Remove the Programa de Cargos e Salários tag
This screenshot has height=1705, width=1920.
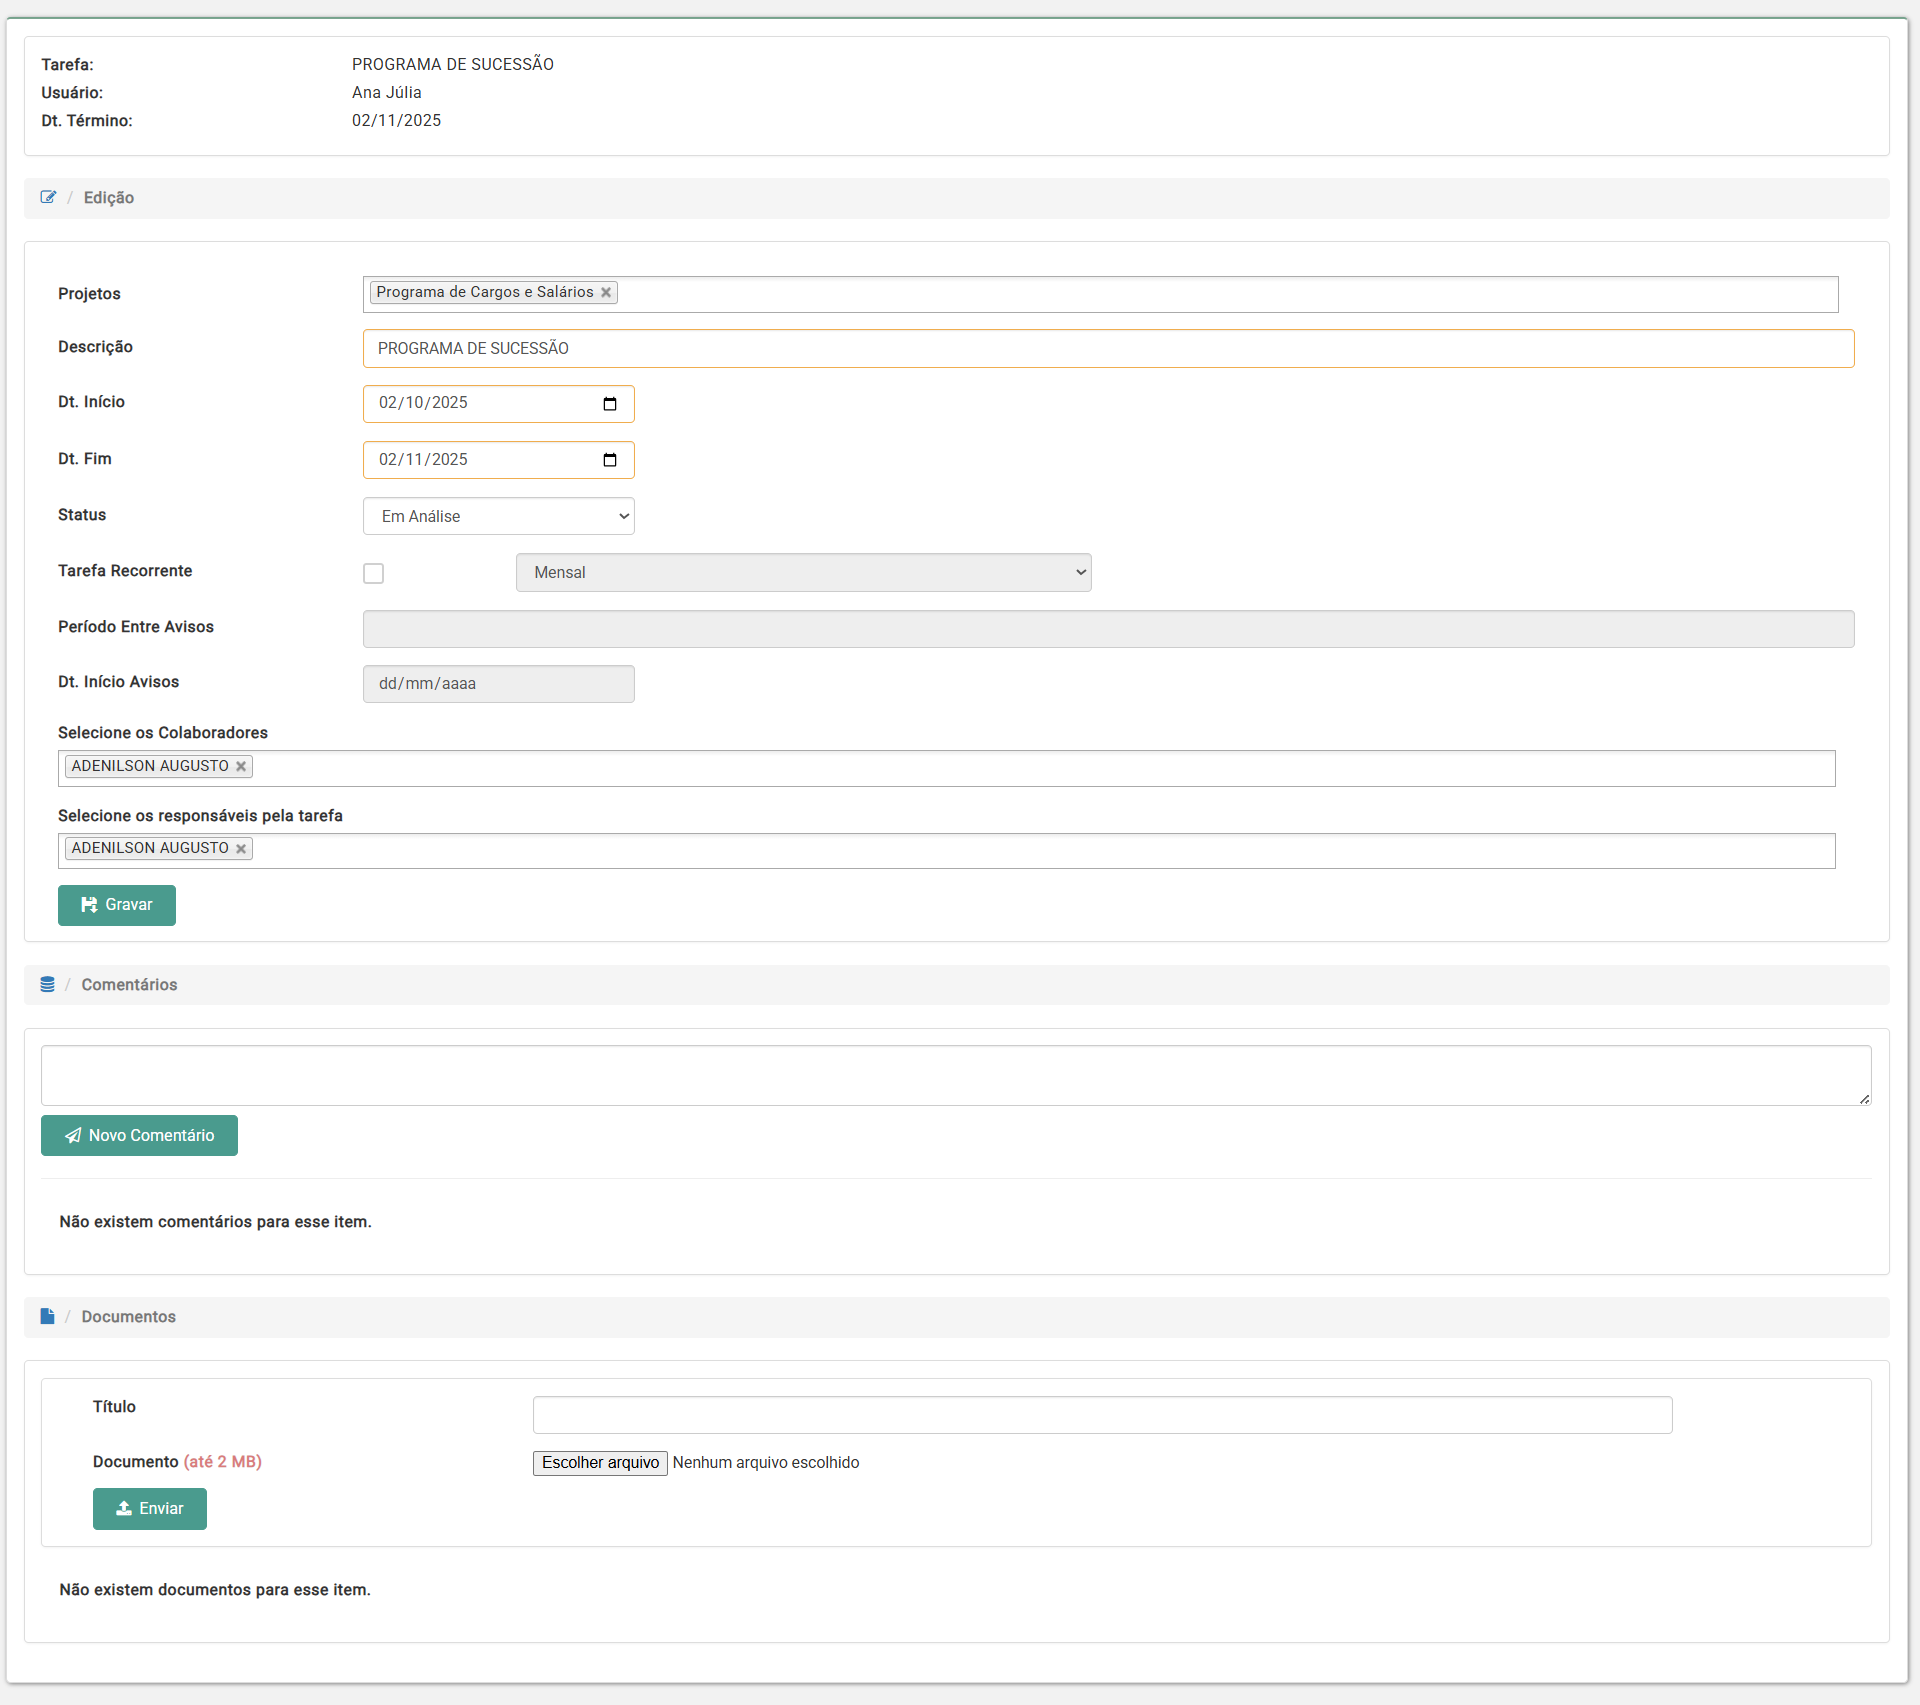pos(606,293)
